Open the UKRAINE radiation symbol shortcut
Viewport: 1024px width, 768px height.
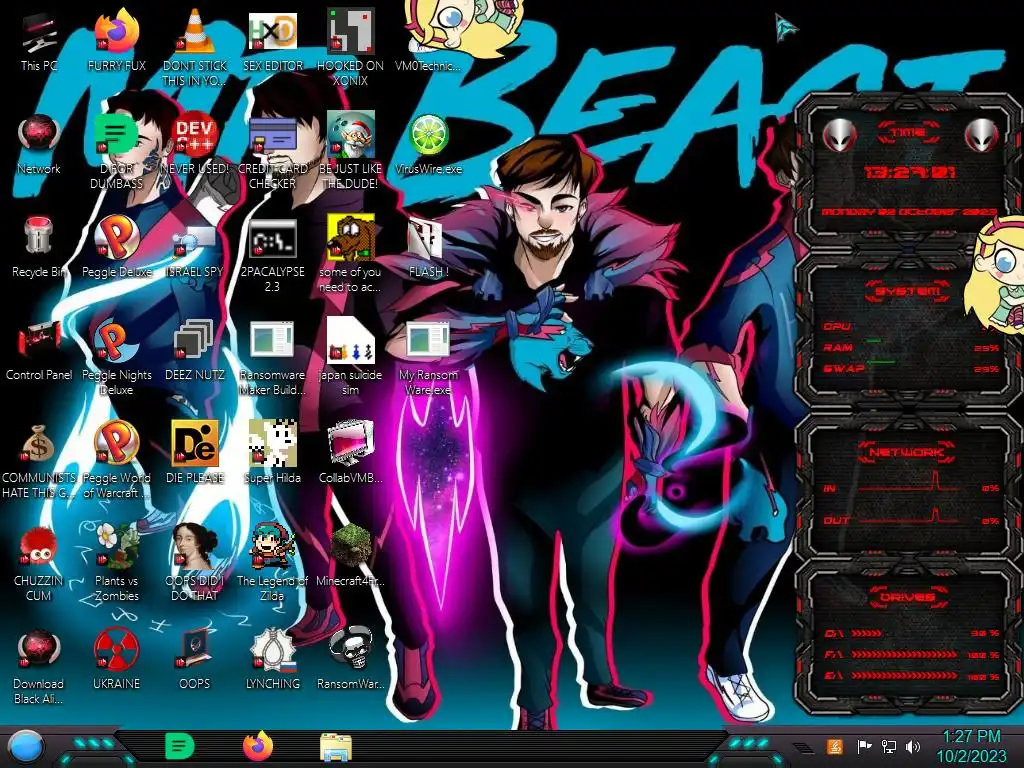click(116, 658)
